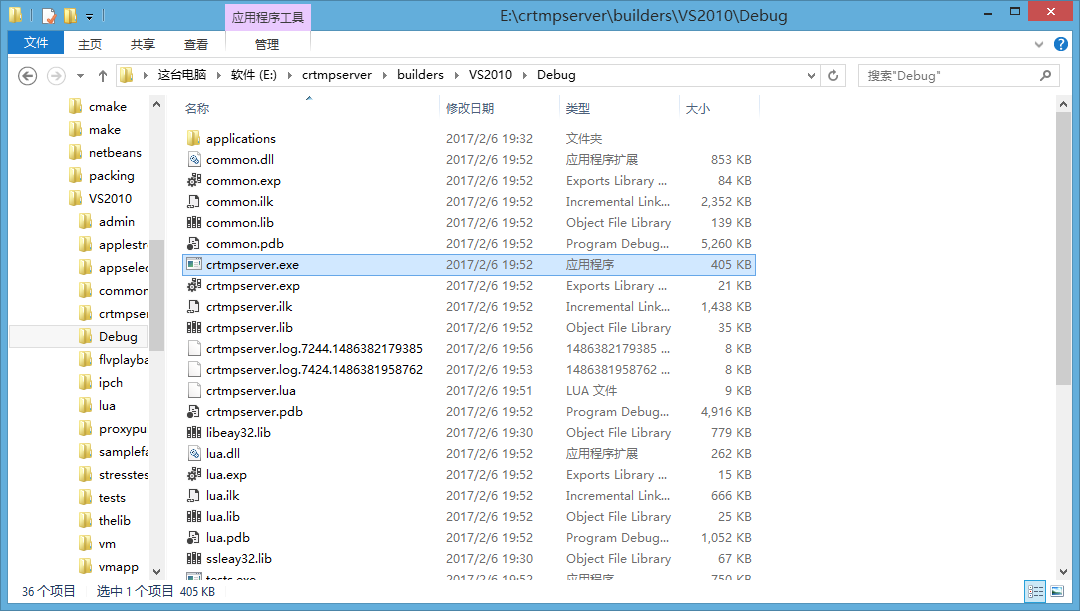Expand the ribbon with the chevron
The image size is (1080, 611).
tap(1039, 44)
